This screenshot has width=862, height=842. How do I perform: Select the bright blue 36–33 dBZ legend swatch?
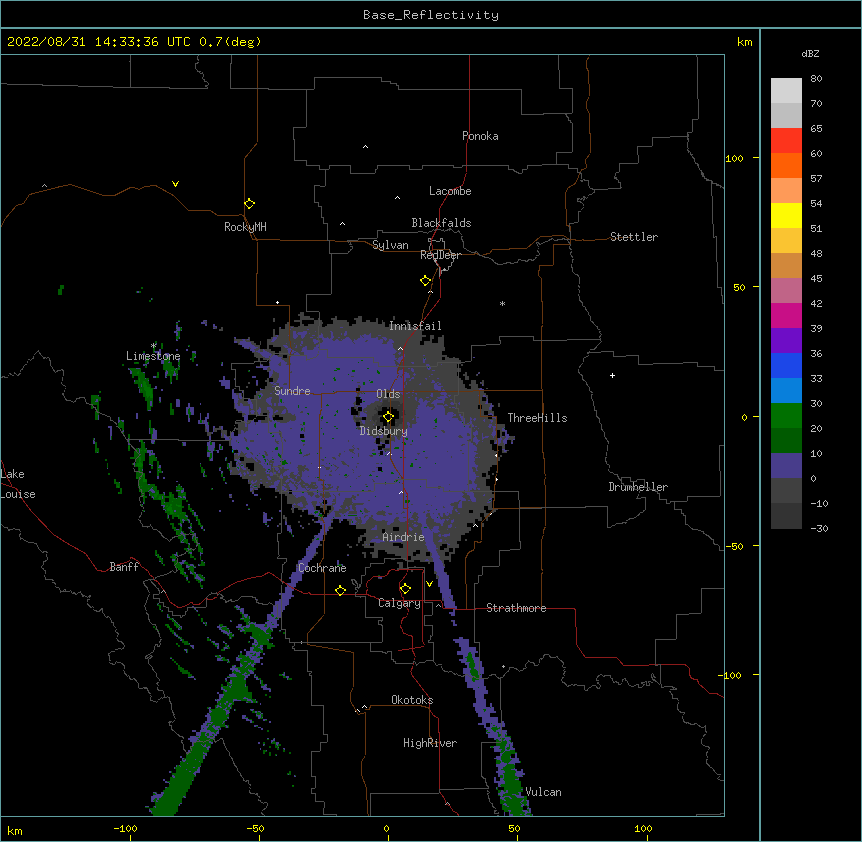pos(786,365)
